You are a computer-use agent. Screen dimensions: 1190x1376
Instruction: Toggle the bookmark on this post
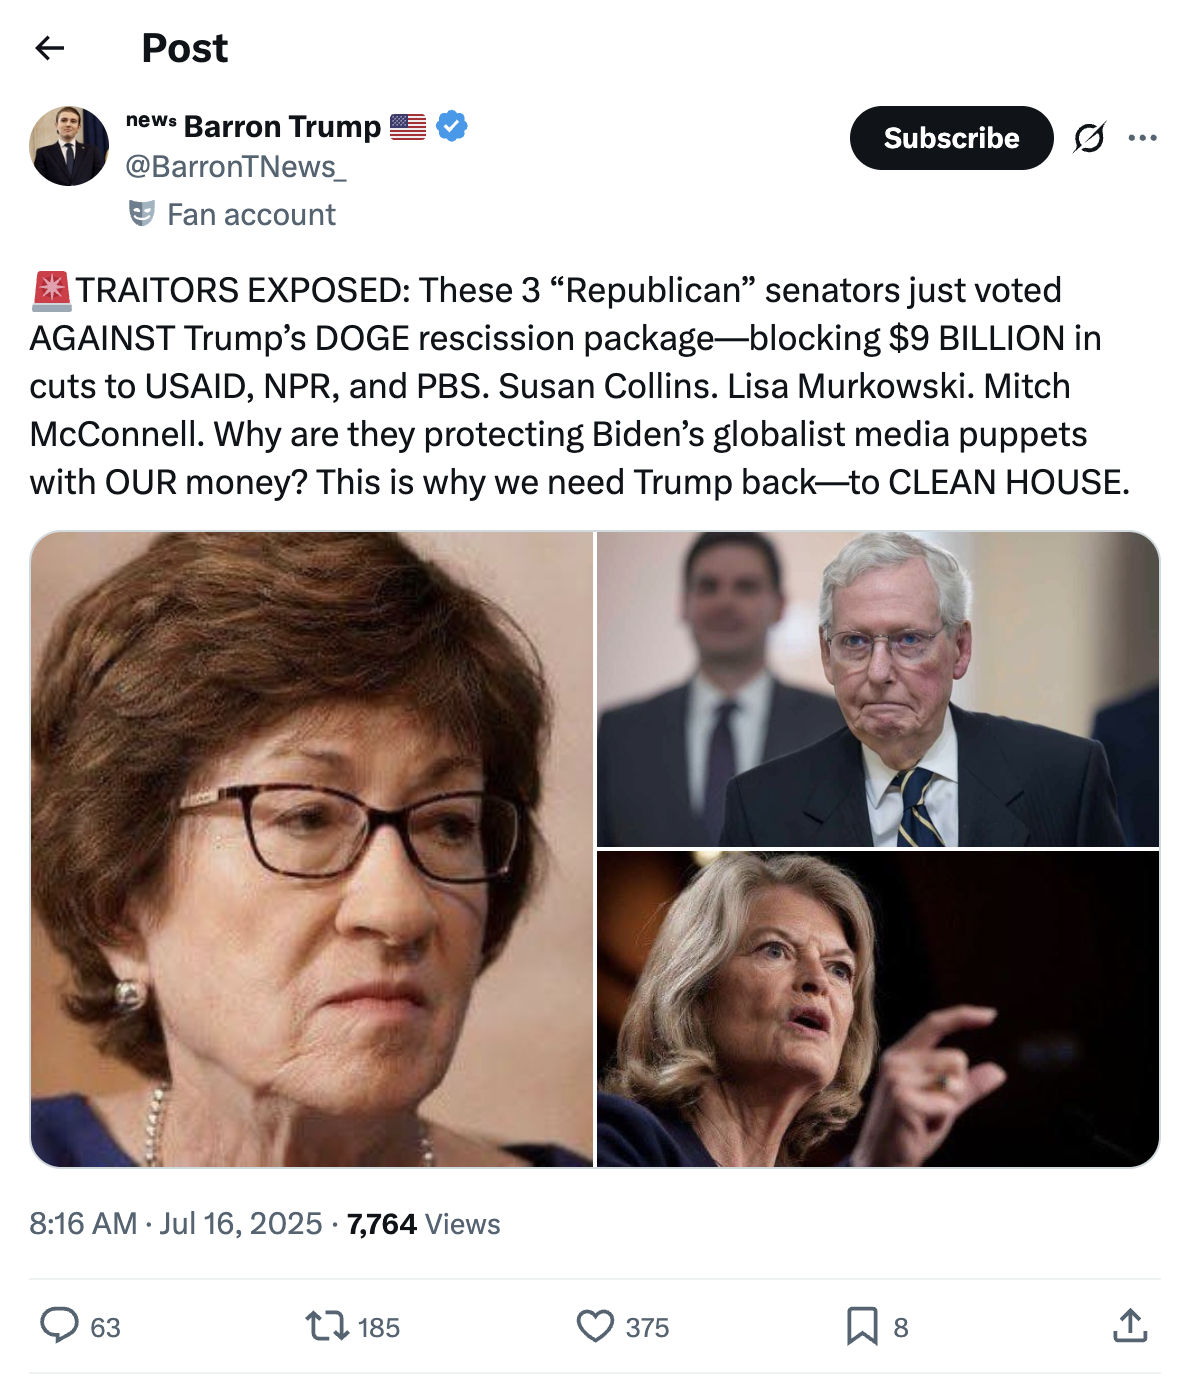[x=862, y=1326]
